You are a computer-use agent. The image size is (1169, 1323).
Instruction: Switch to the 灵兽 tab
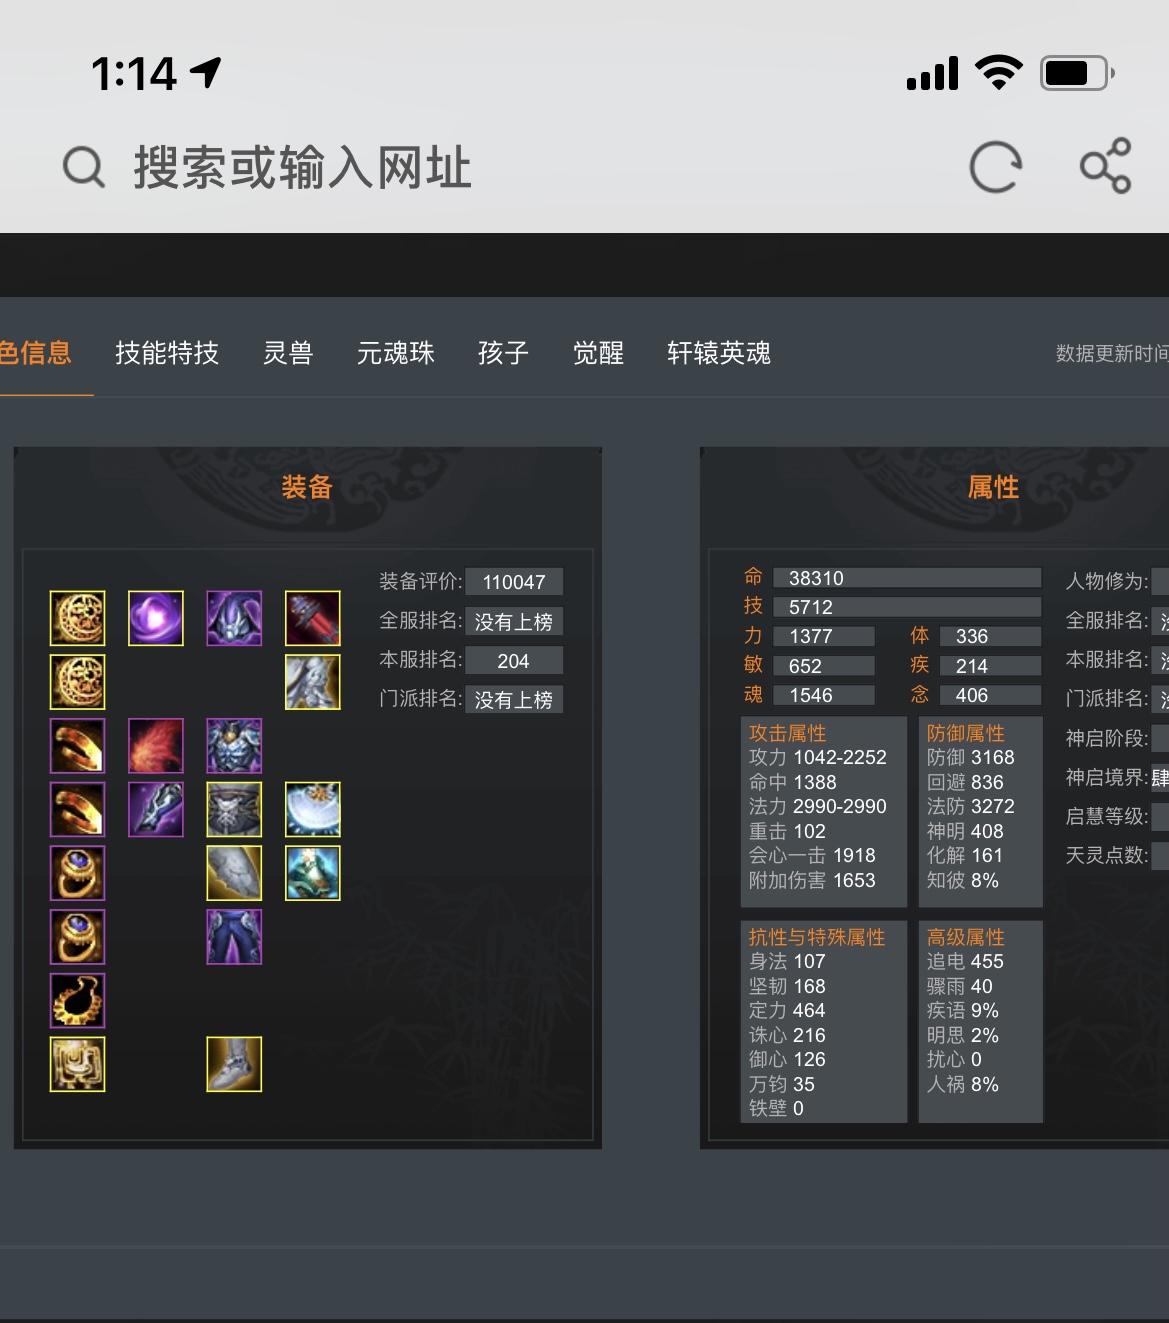(288, 353)
